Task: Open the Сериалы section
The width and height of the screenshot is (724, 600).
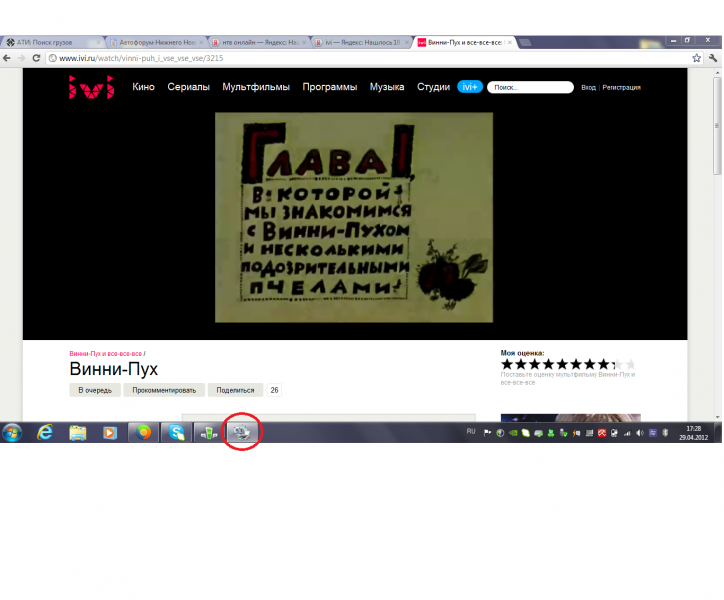Action: coord(188,87)
